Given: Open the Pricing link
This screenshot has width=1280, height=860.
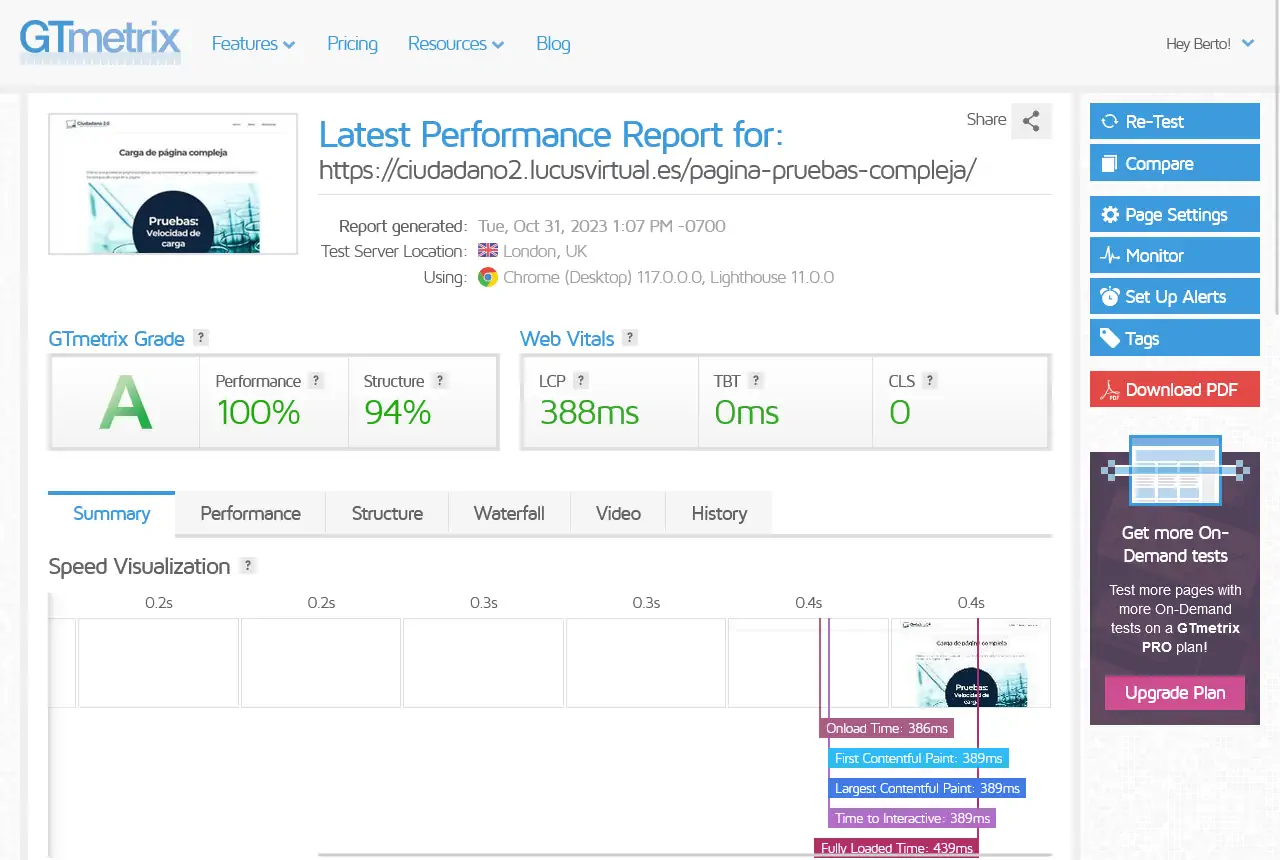Looking at the screenshot, I should pyautogui.click(x=352, y=44).
